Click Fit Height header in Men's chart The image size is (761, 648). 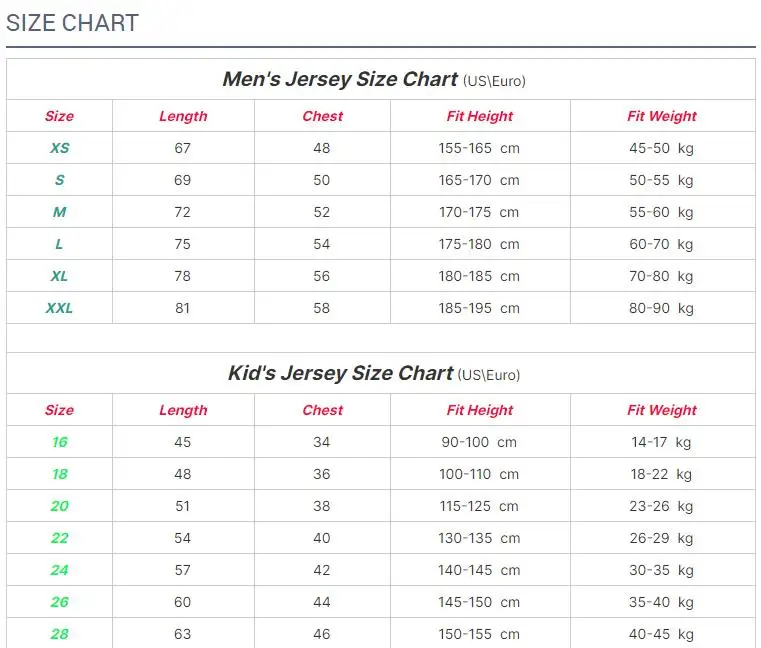click(x=480, y=116)
